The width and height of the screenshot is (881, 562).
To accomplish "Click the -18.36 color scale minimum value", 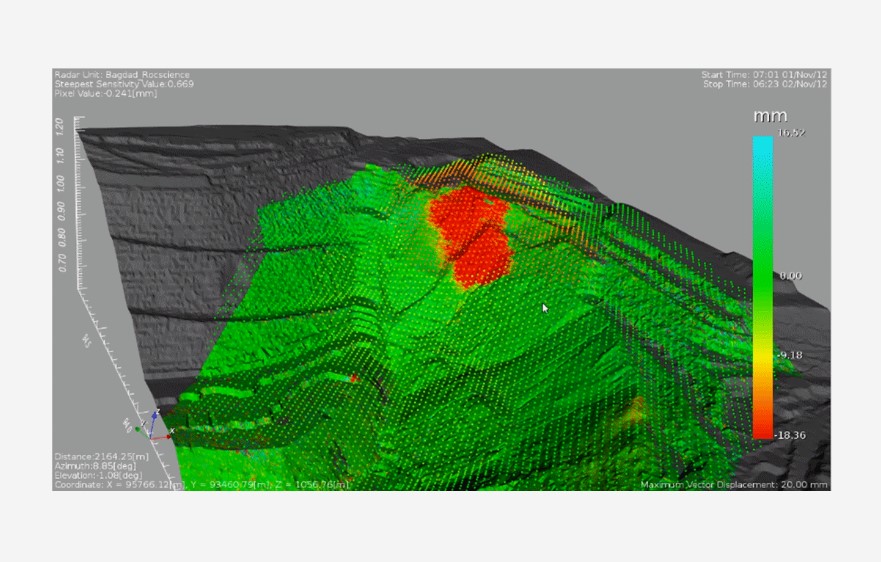I will pyautogui.click(x=790, y=435).
